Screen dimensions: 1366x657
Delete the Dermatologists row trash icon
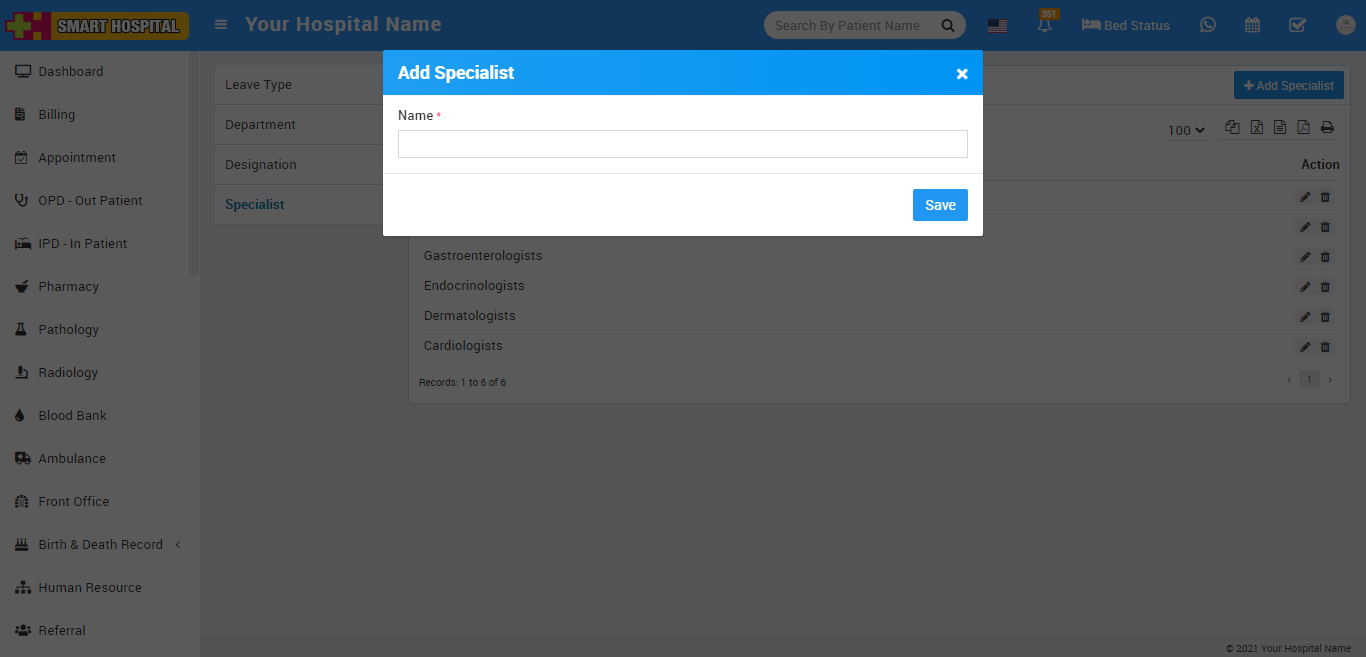pos(1325,317)
